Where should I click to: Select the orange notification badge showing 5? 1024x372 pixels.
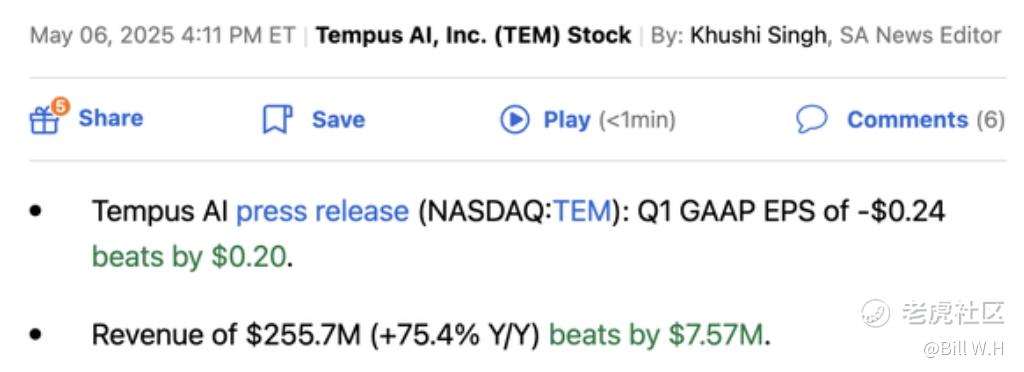tap(60, 106)
